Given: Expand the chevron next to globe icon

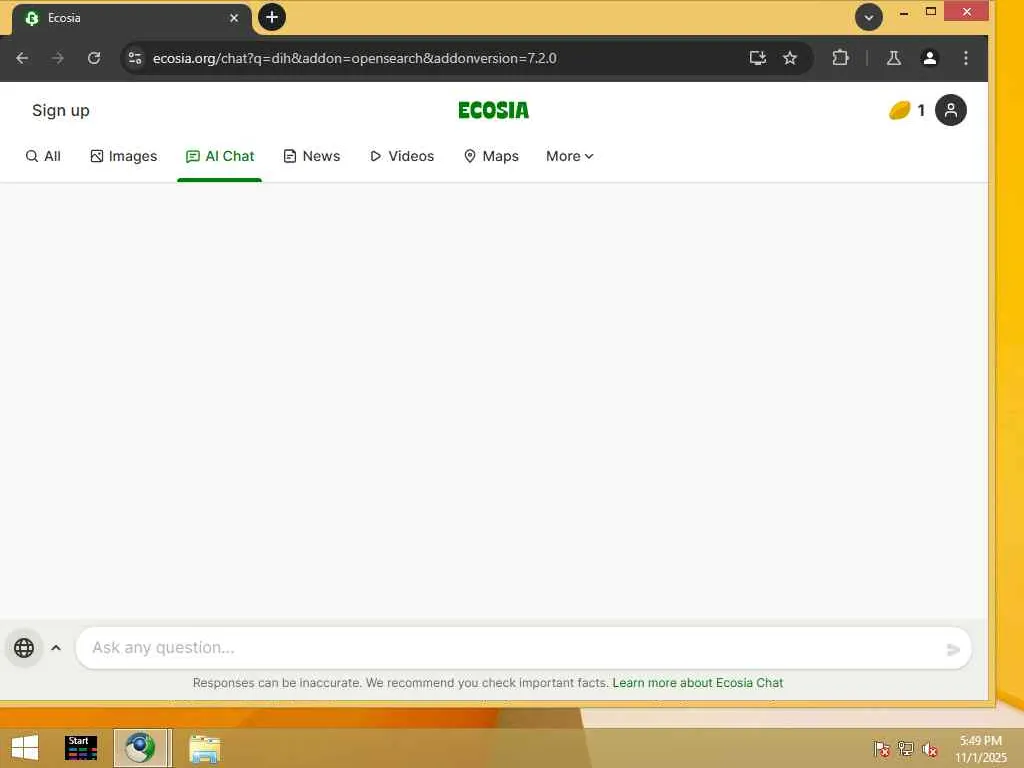Looking at the screenshot, I should coord(56,648).
